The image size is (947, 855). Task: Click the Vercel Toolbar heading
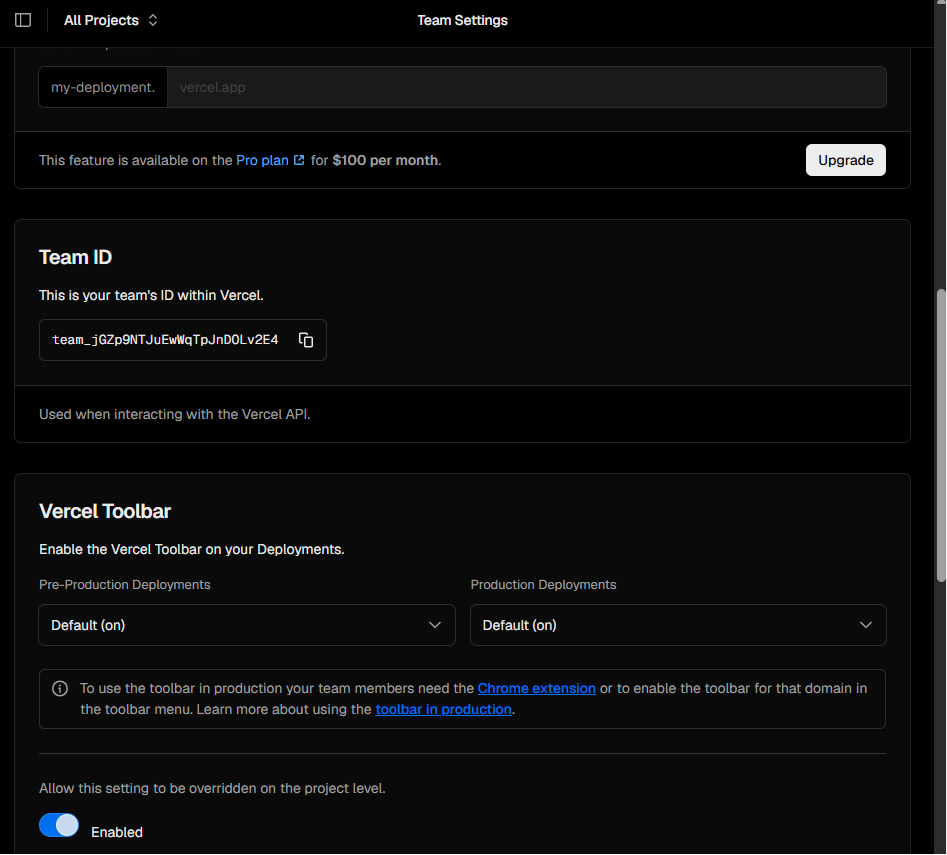[x=105, y=512]
